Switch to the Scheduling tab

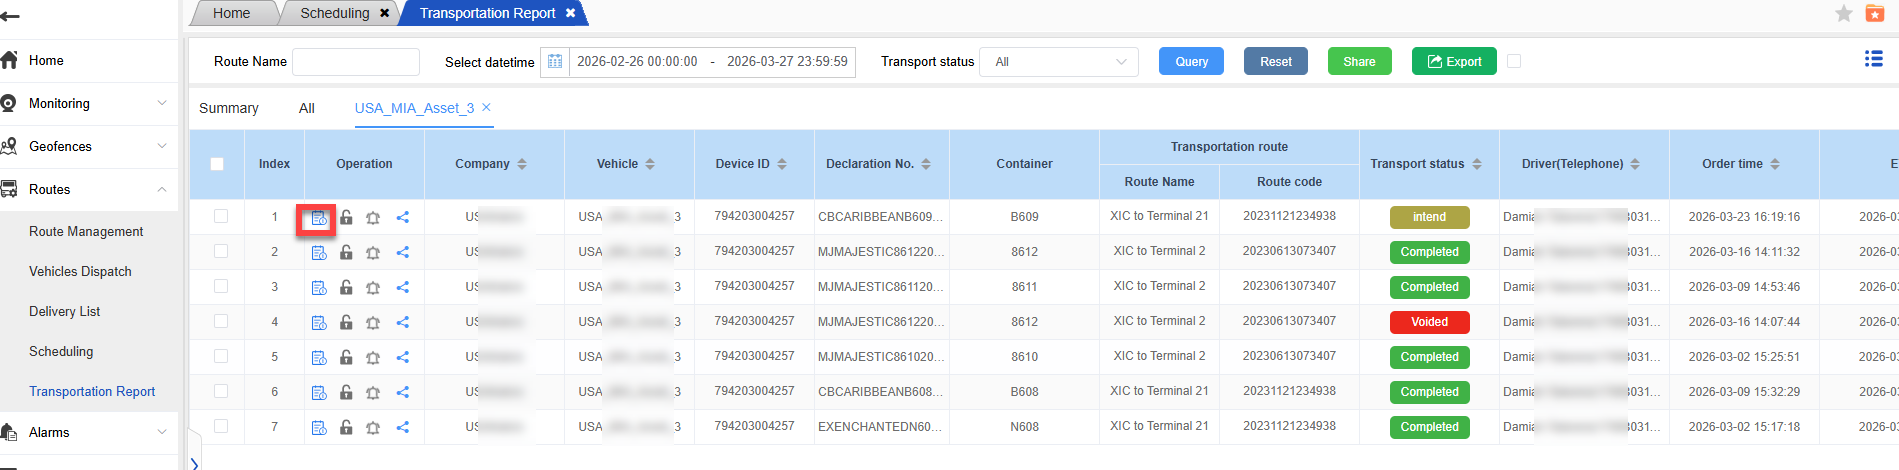(x=335, y=13)
